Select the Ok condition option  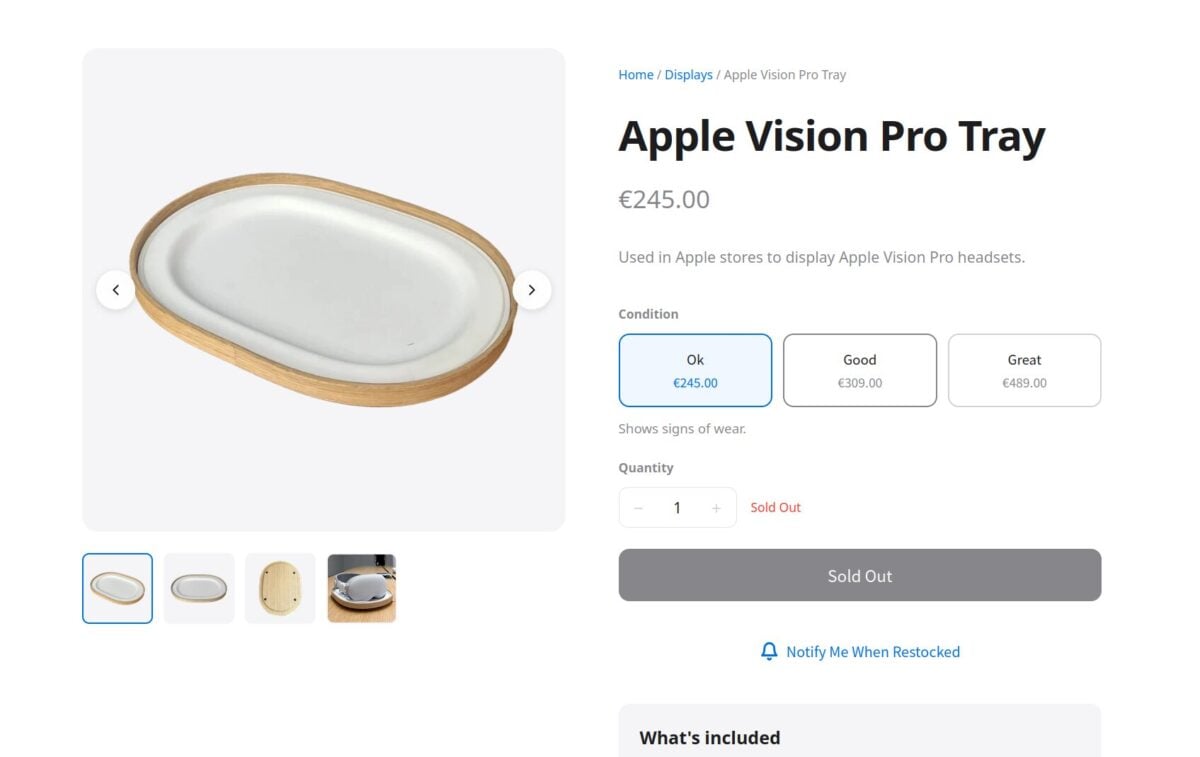pos(695,370)
